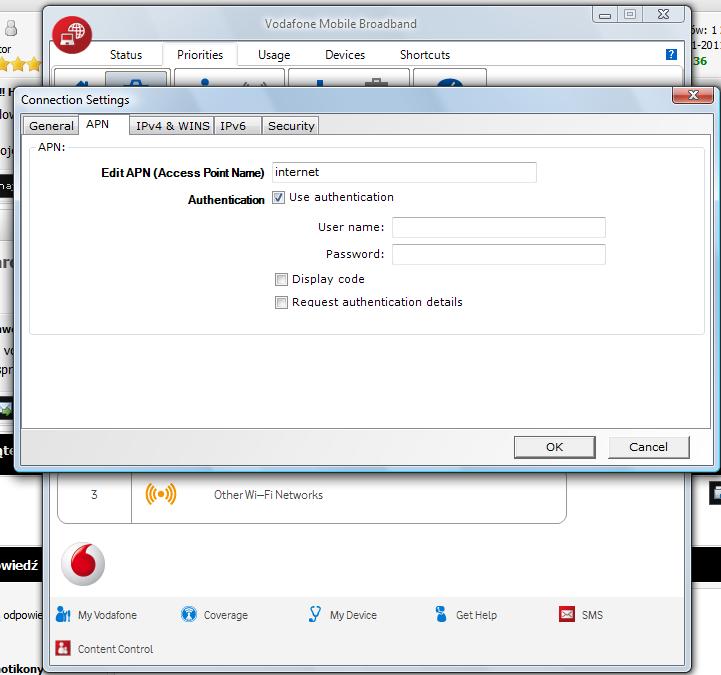The width and height of the screenshot is (721, 675).
Task: Focus the Edit APN text field
Action: tap(404, 172)
